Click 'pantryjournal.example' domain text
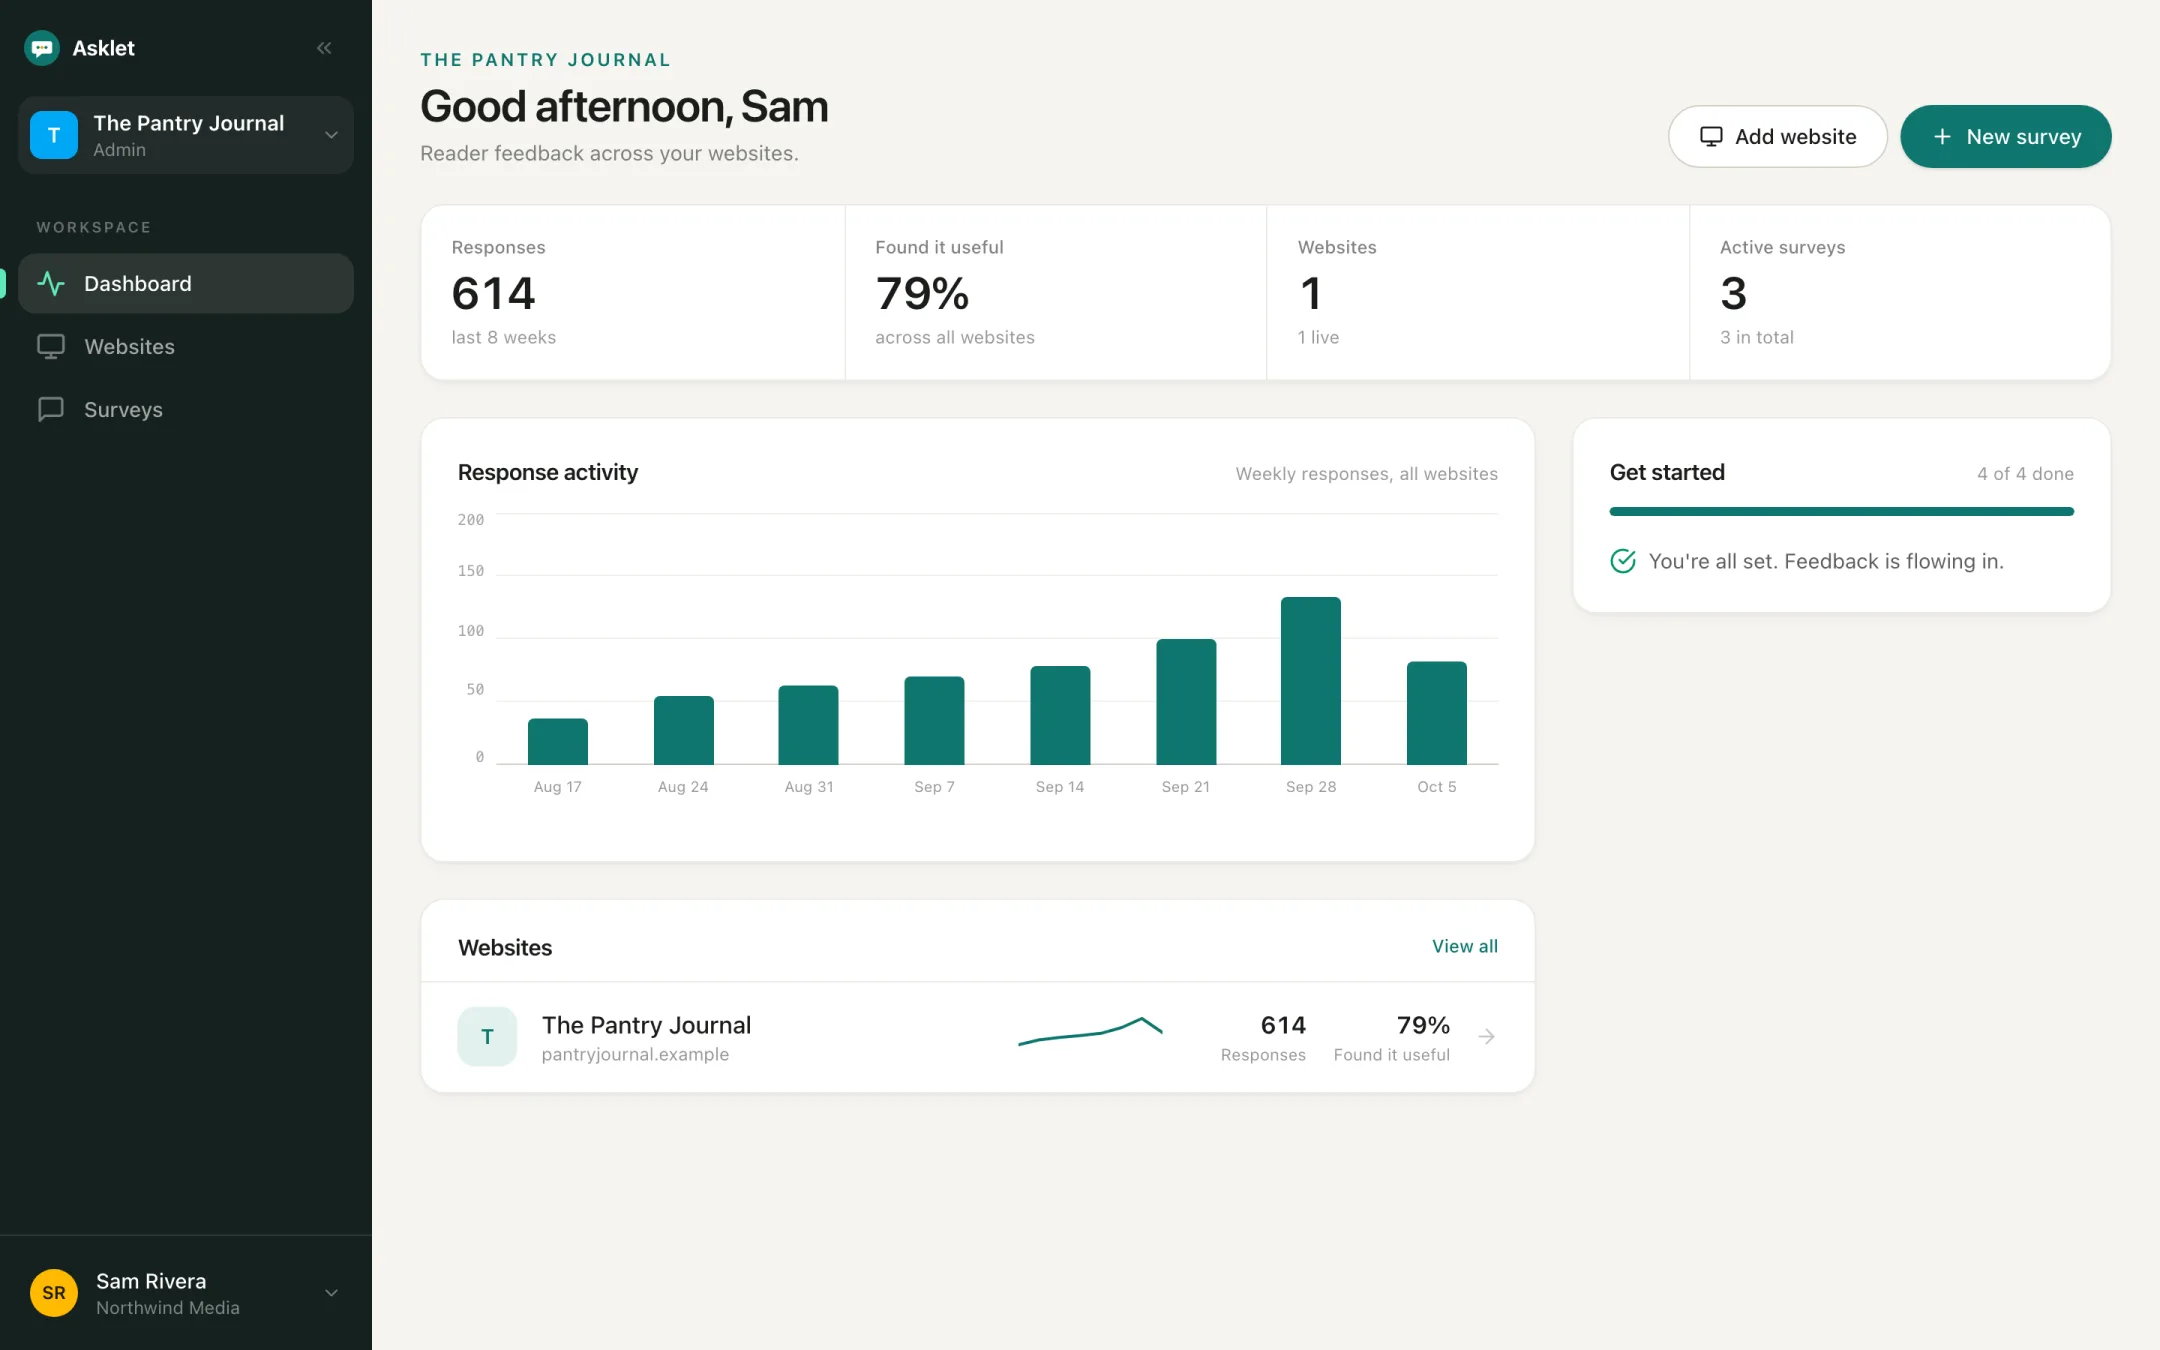The image size is (2160, 1350). pos(635,1055)
